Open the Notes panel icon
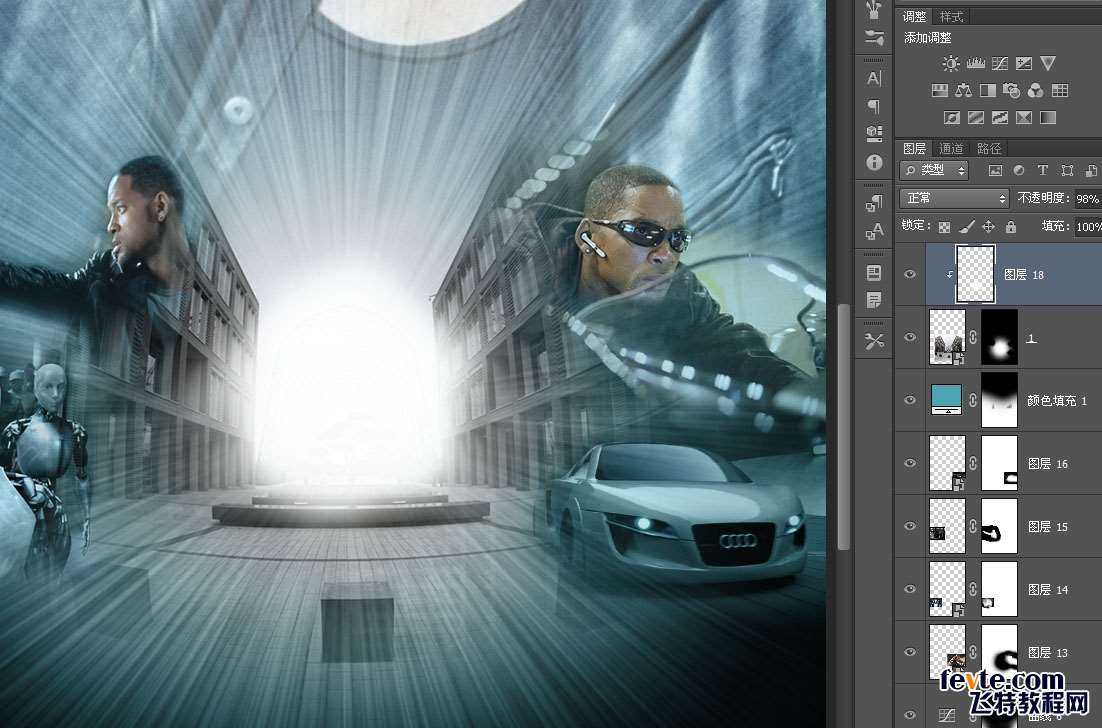The height and width of the screenshot is (728, 1102). [874, 301]
